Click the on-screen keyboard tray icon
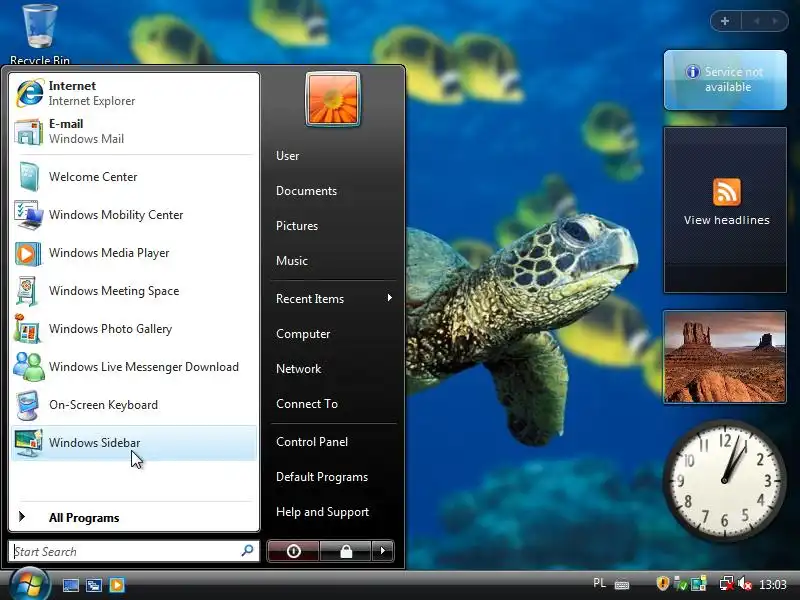Screen dimensions: 800x600 [622, 584]
